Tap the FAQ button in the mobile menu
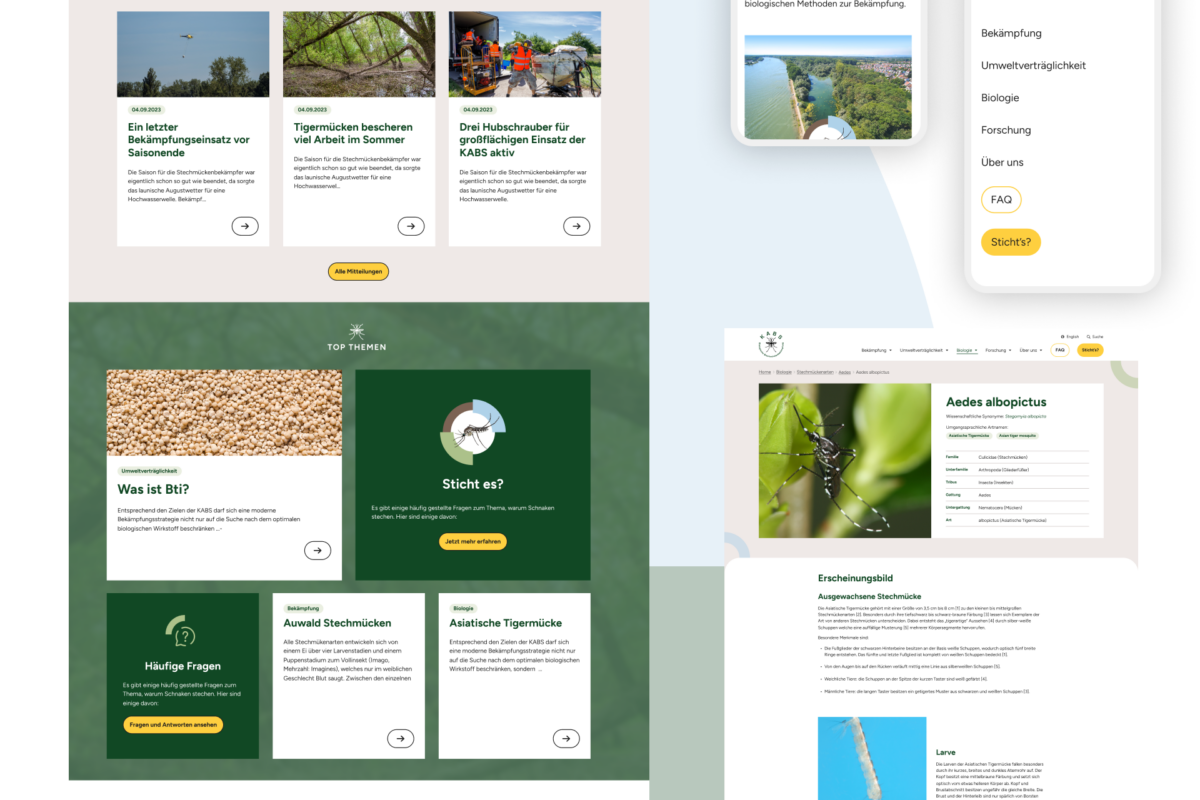1200x800 pixels. tap(1001, 200)
